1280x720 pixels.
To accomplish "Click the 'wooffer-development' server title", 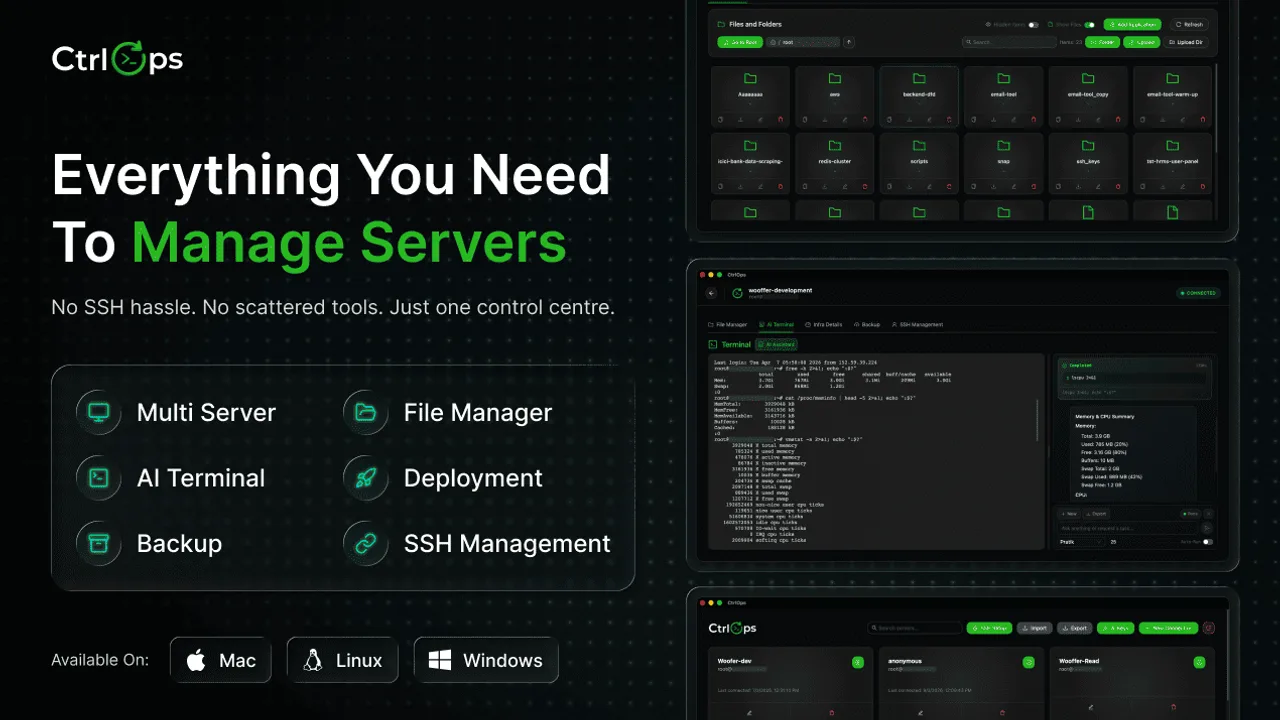I will click(780, 290).
